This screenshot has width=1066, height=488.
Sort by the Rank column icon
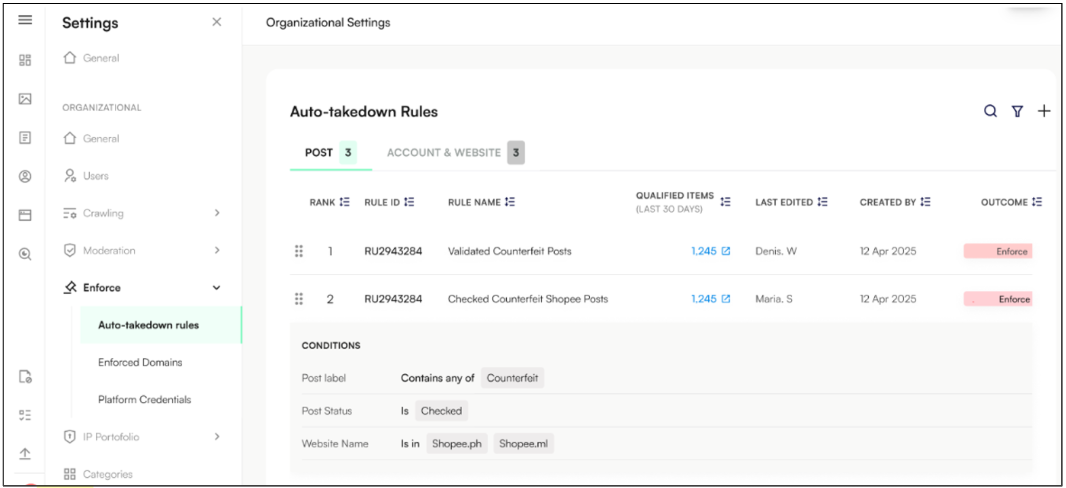[345, 202]
